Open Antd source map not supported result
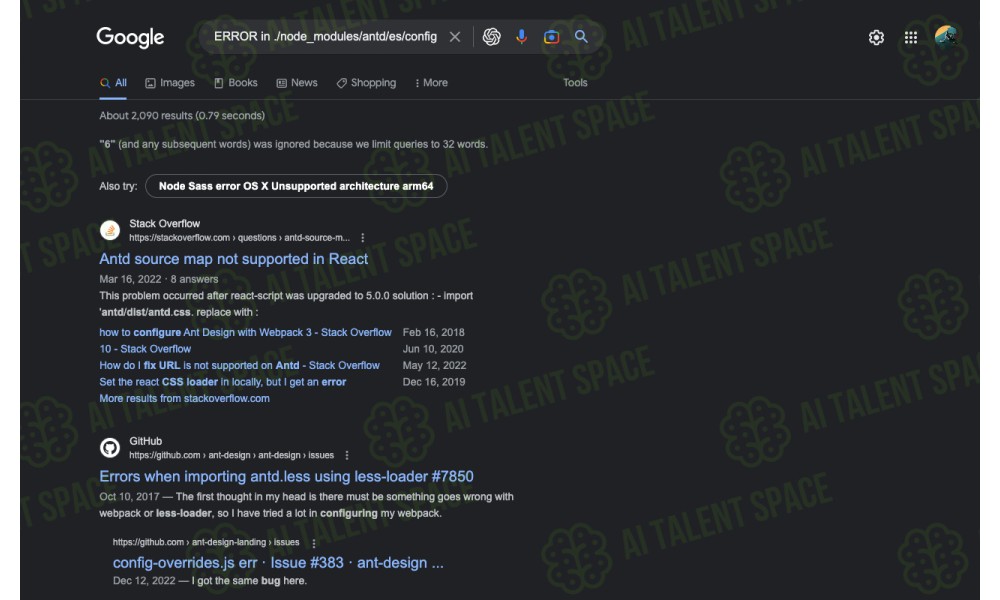 (233, 259)
